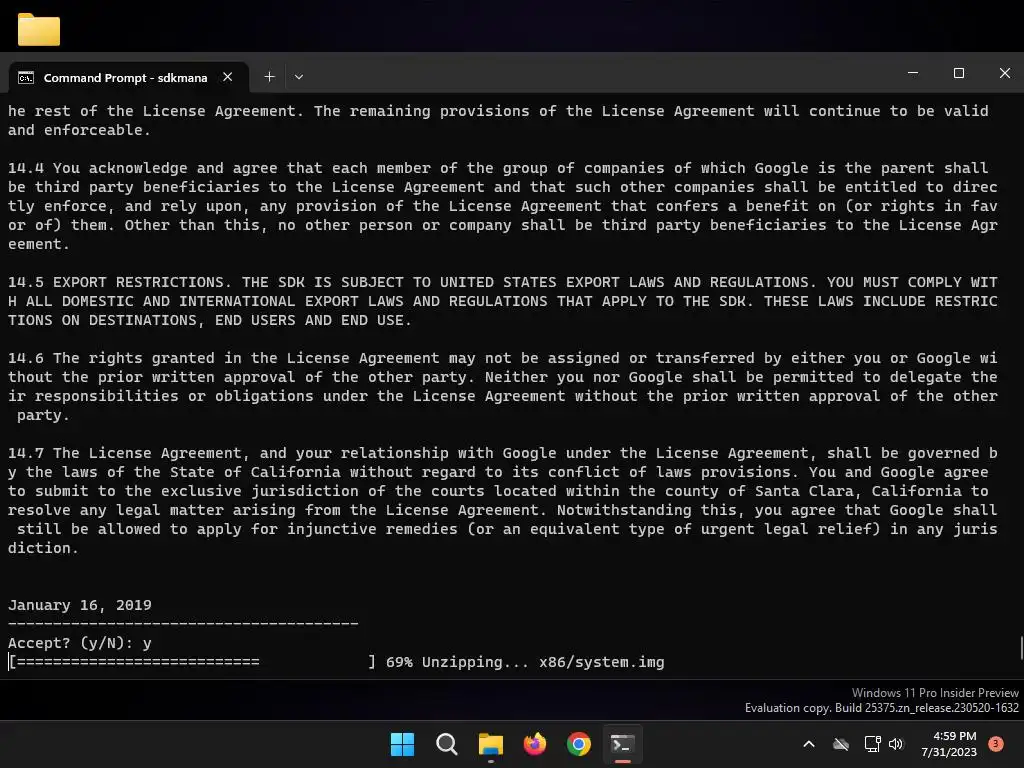Click the terminal scrollbar thumb
The width and height of the screenshot is (1024, 768).
tap(1021, 648)
